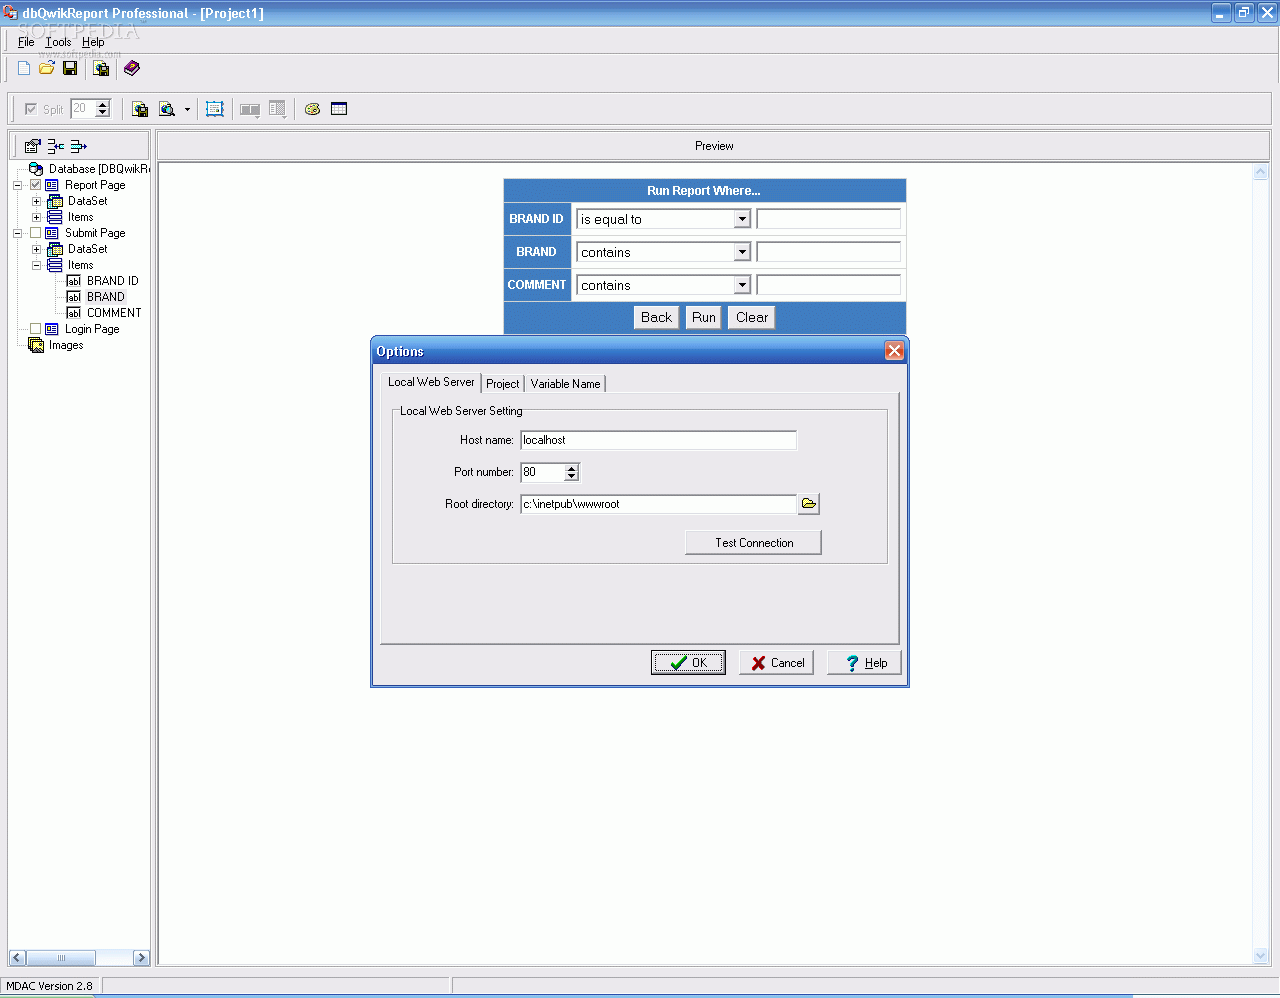
Task: Collapse the Submit Page tree node
Action: tap(17, 233)
